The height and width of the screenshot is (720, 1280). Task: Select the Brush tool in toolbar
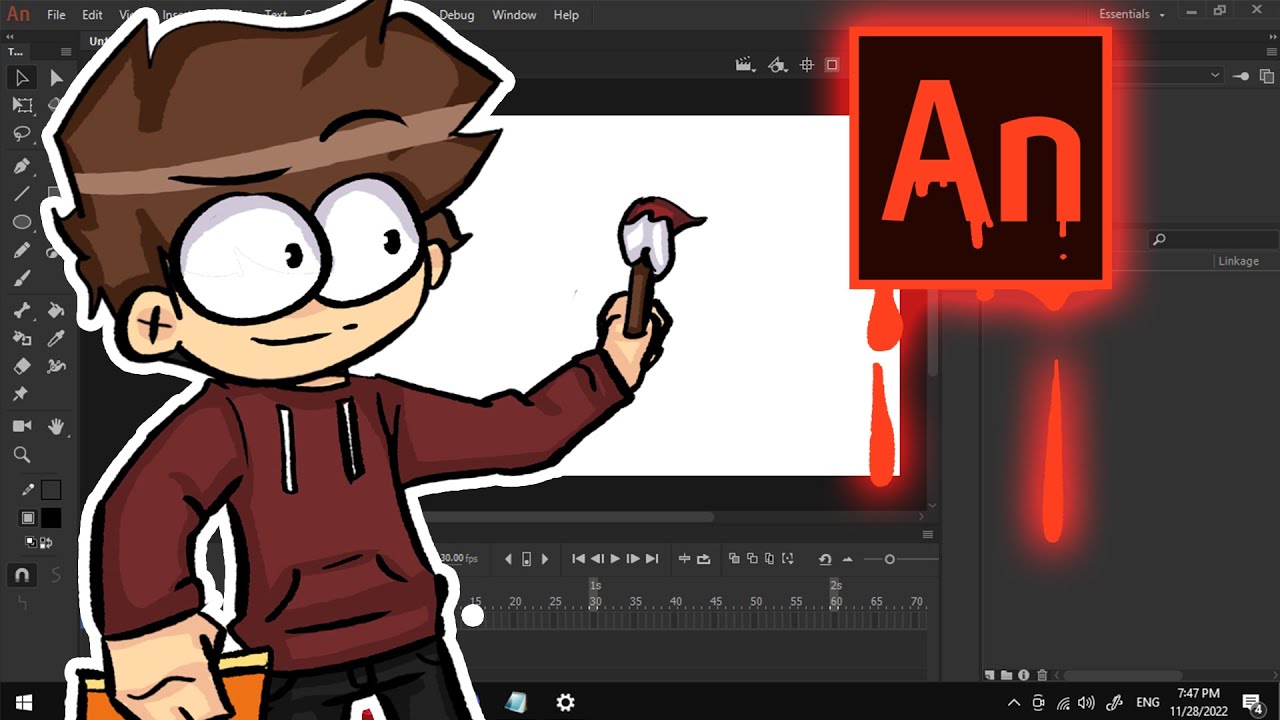(22, 278)
